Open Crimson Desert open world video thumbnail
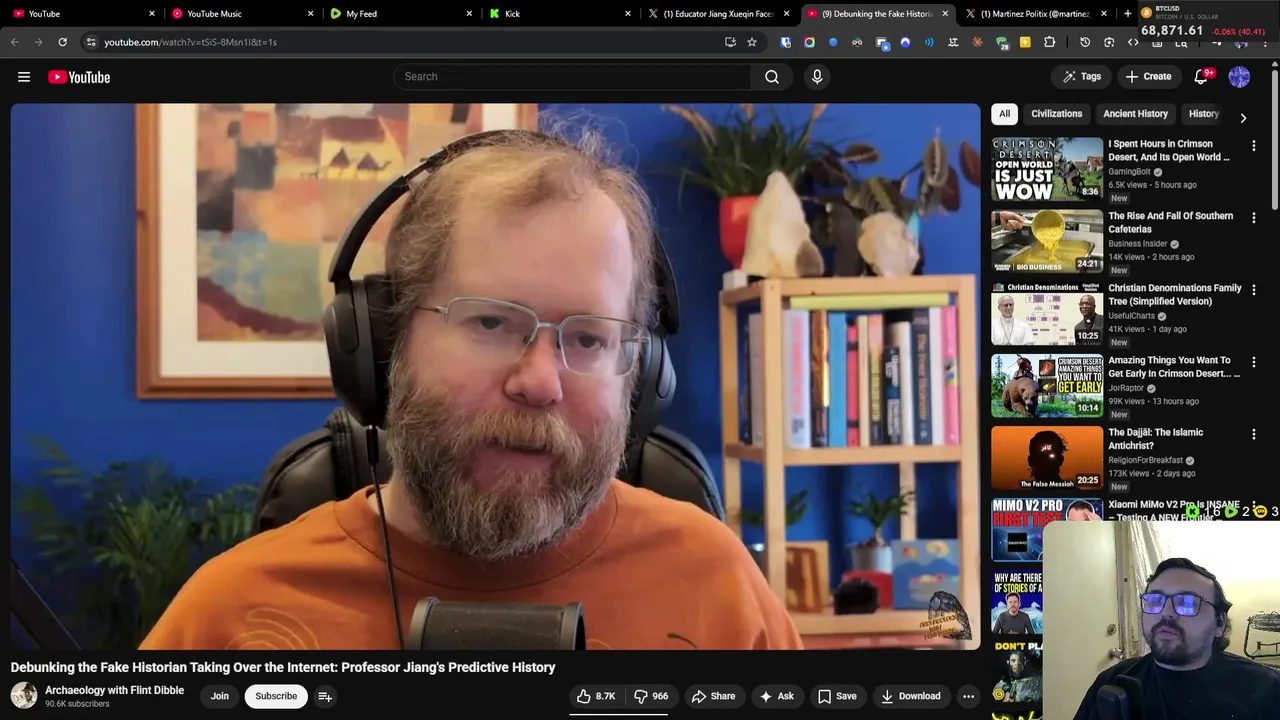Image resolution: width=1280 pixels, height=720 pixels. click(1047, 169)
